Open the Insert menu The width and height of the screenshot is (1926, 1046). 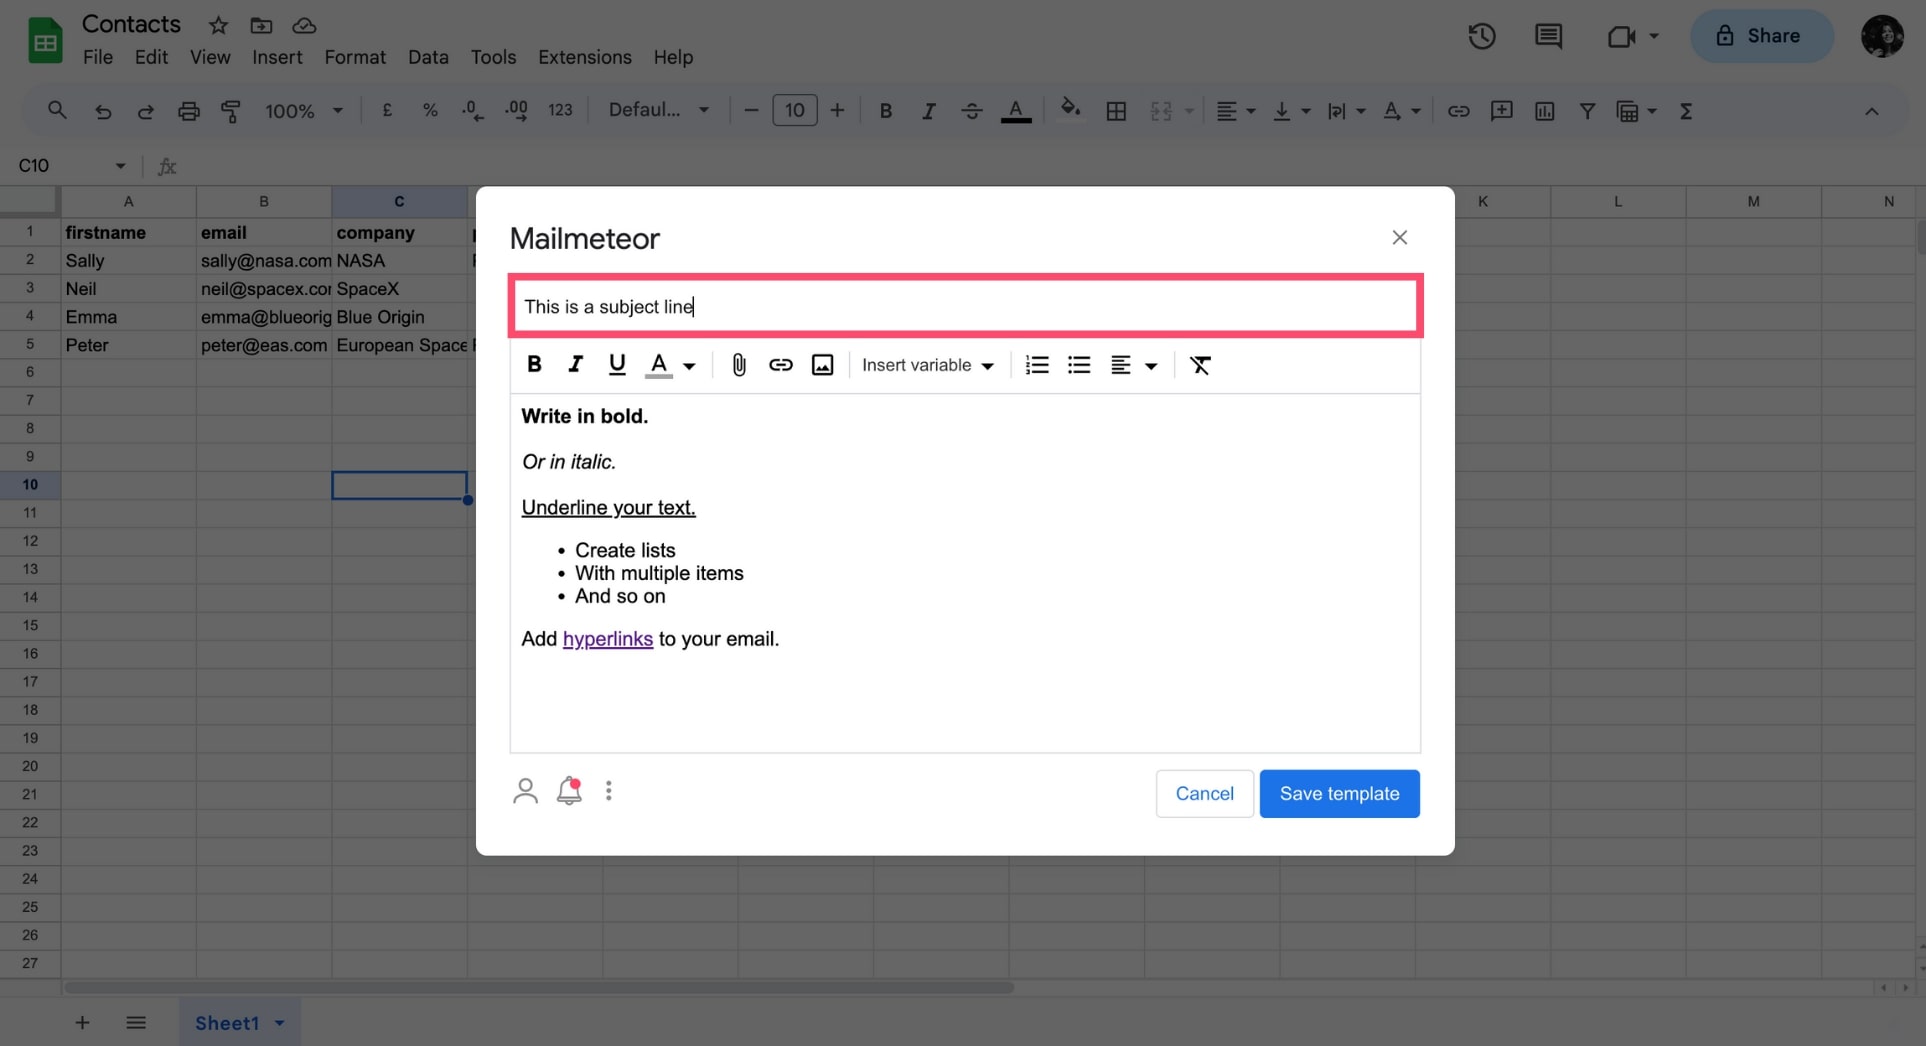point(277,57)
